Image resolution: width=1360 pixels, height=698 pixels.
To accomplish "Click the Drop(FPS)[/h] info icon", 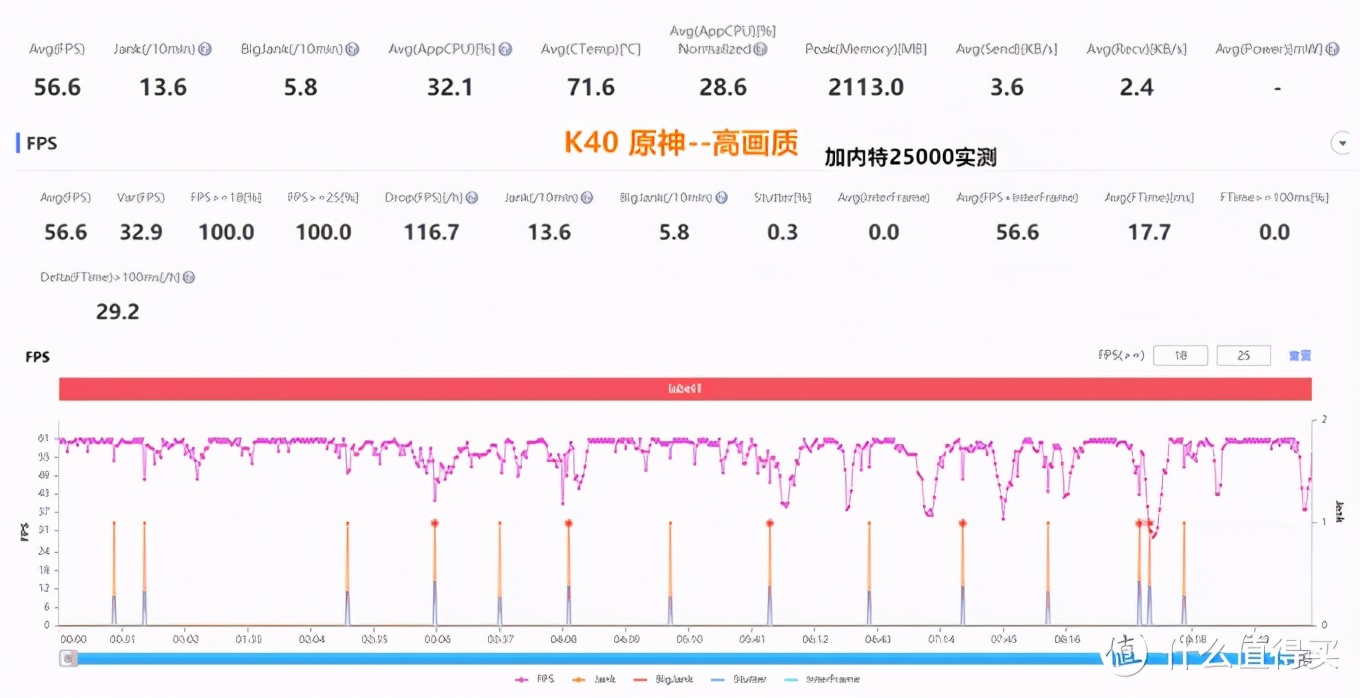I will pos(472,198).
